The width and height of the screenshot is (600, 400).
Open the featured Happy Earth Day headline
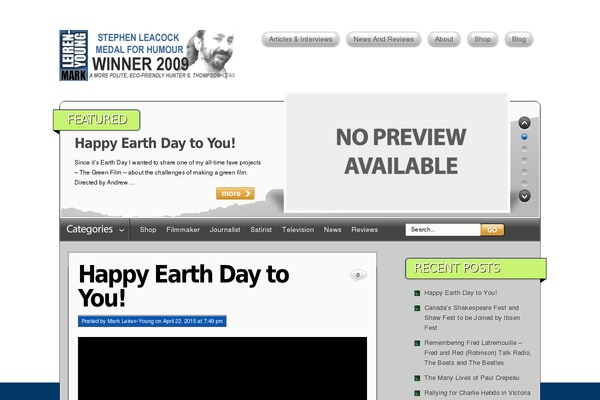(155, 143)
